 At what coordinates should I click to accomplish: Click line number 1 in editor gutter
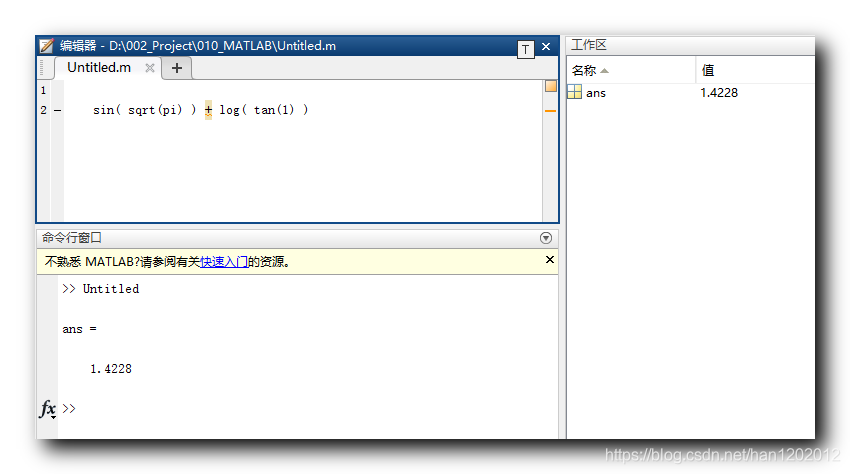[43, 90]
